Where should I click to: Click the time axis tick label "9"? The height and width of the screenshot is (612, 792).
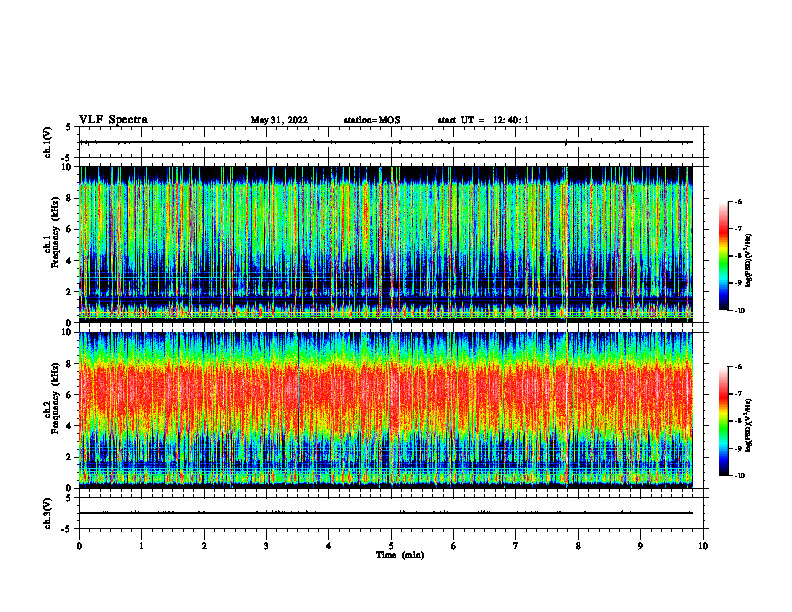(x=640, y=546)
